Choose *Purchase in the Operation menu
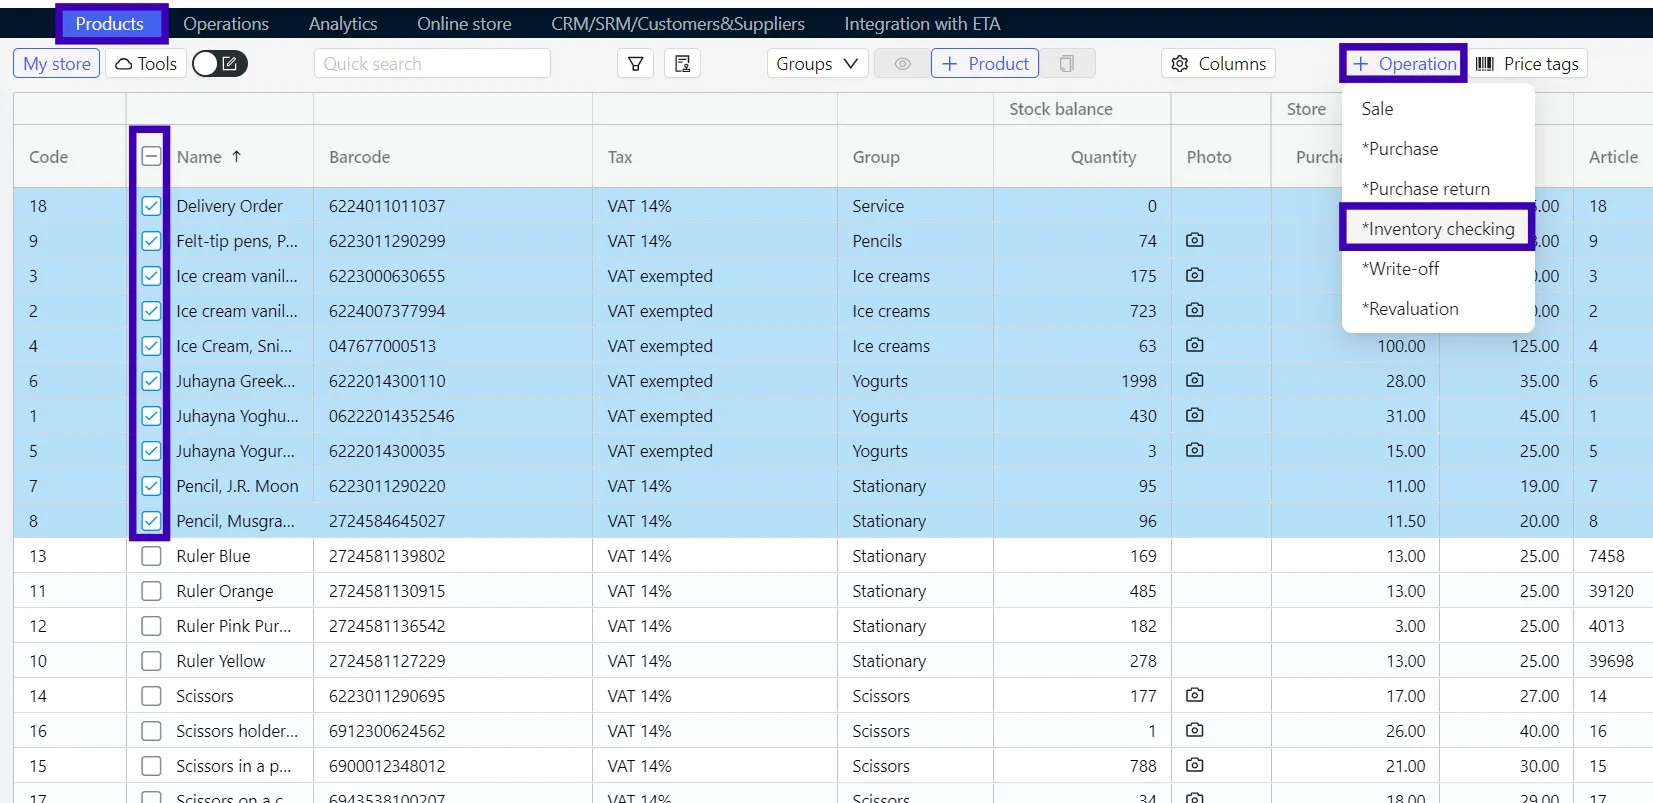The width and height of the screenshot is (1653, 803). coord(1438,149)
